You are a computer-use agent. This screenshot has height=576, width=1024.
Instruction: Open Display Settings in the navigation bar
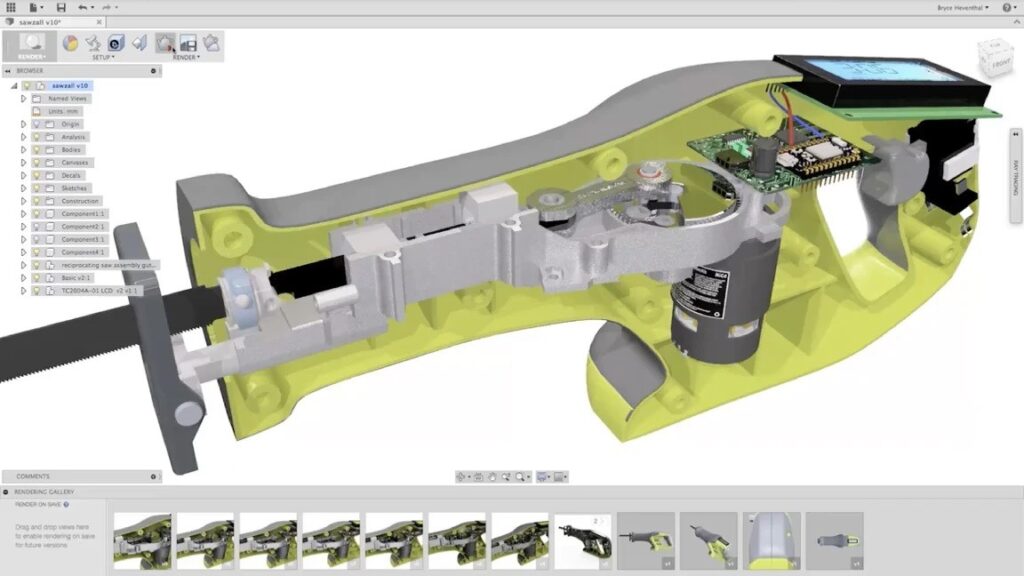[x=541, y=477]
